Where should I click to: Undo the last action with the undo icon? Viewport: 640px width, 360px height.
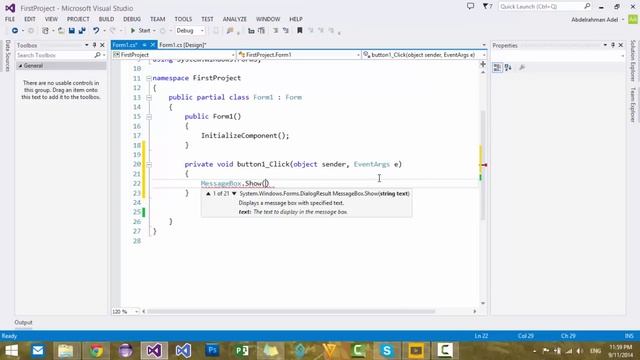click(96, 31)
